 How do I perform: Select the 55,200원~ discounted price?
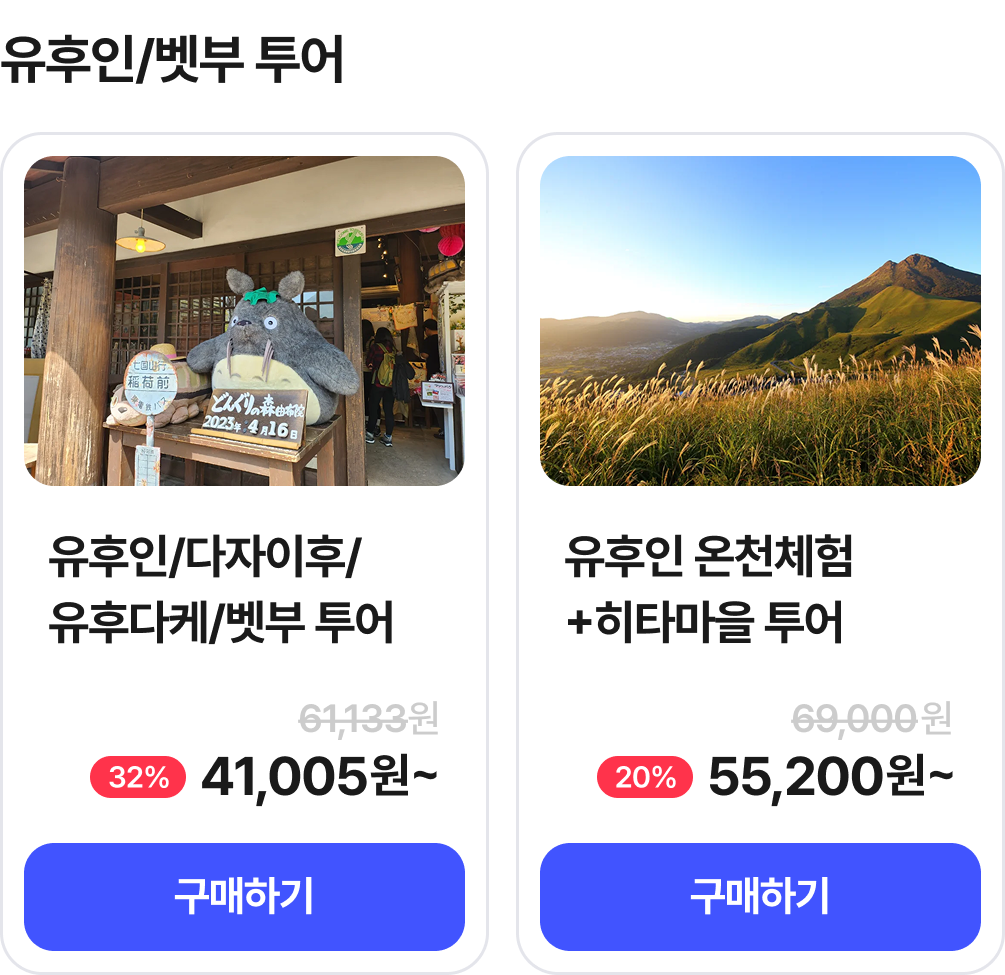[x=830, y=777]
